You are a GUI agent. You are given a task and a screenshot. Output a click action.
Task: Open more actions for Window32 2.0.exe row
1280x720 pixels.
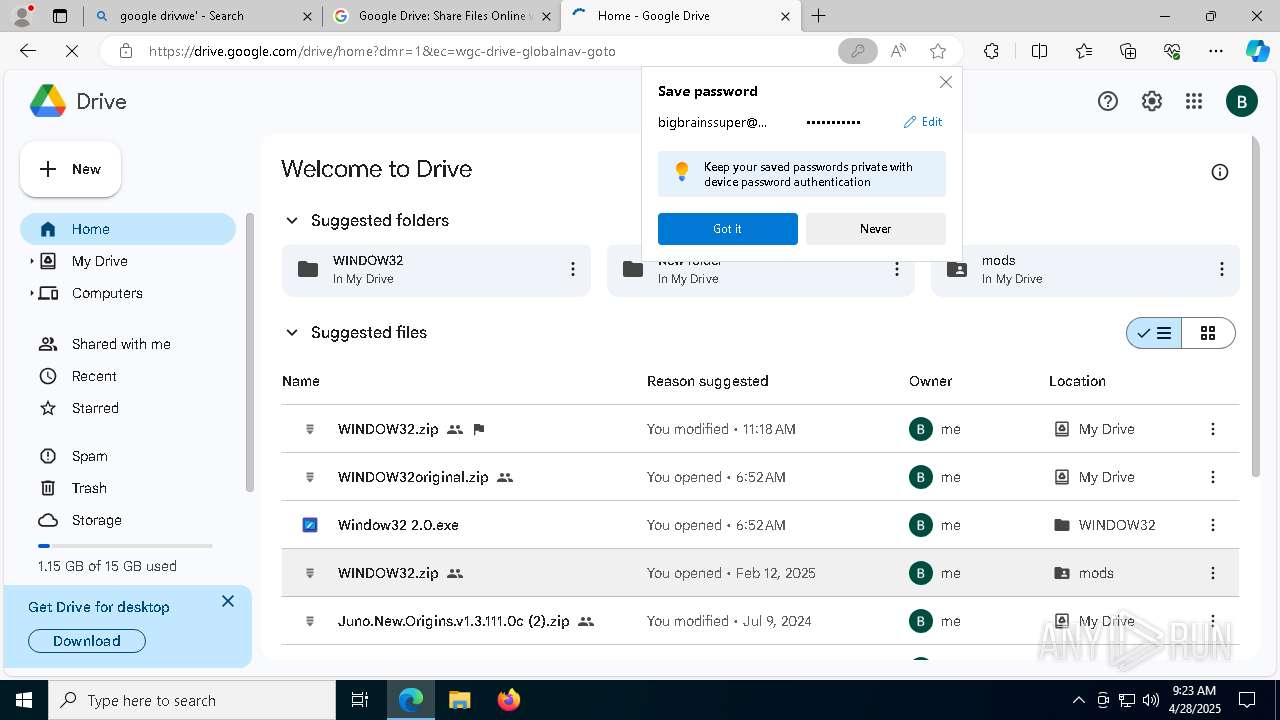(x=1213, y=525)
